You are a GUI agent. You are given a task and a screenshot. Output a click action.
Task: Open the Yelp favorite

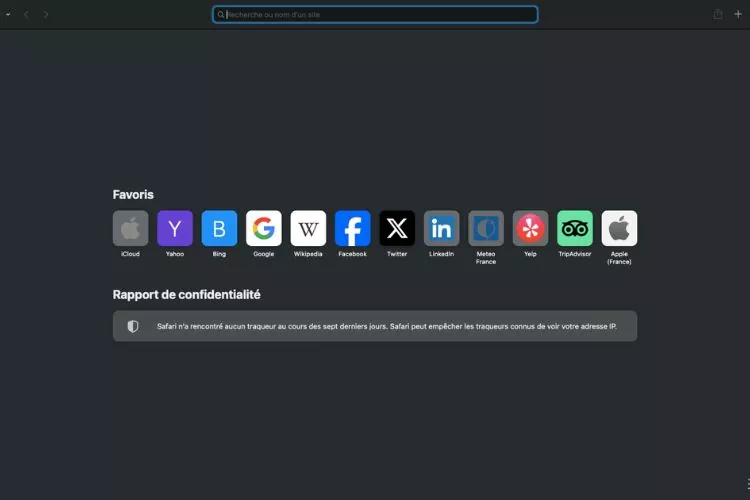click(x=530, y=228)
